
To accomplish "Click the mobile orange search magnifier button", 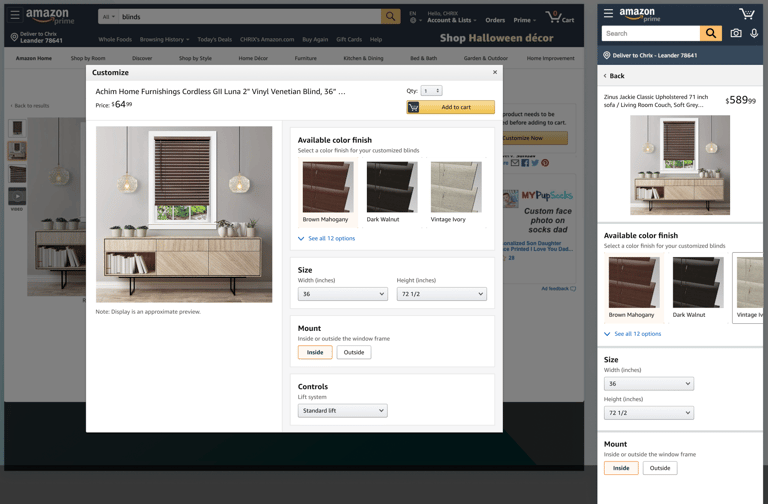I will (711, 33).
